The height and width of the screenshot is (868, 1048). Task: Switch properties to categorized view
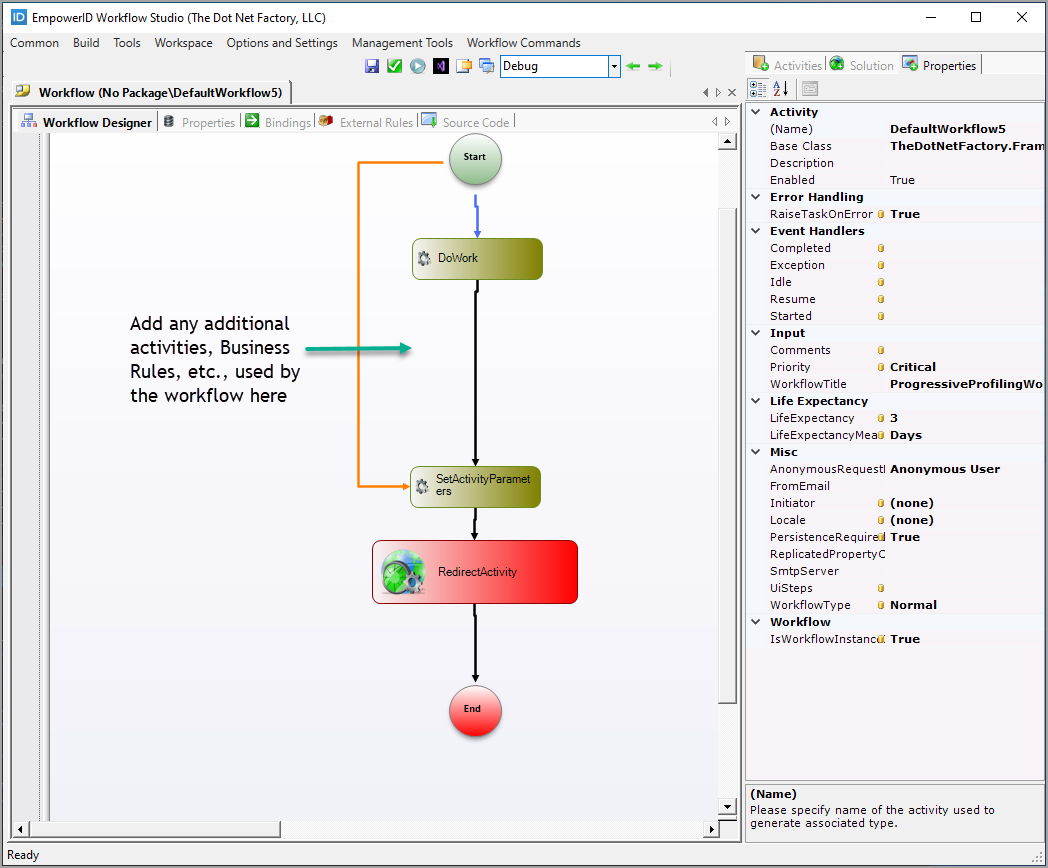tap(758, 89)
